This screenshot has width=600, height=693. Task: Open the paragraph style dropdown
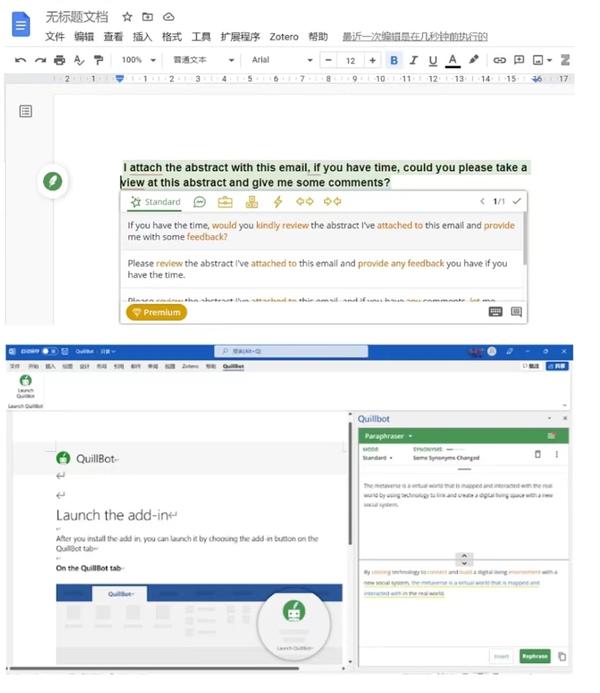pyautogui.click(x=203, y=60)
